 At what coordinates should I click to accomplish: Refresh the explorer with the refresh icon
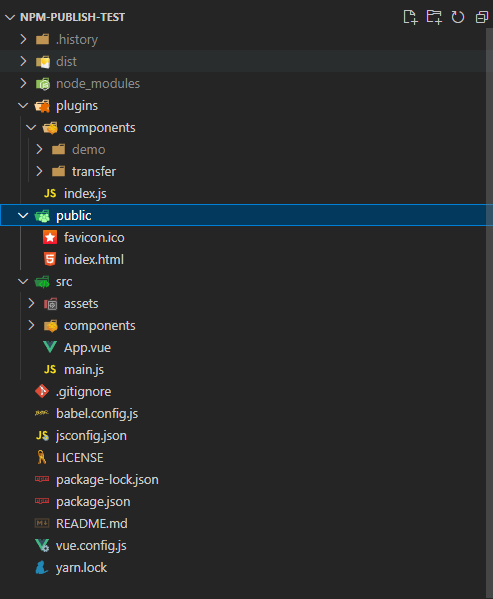458,17
